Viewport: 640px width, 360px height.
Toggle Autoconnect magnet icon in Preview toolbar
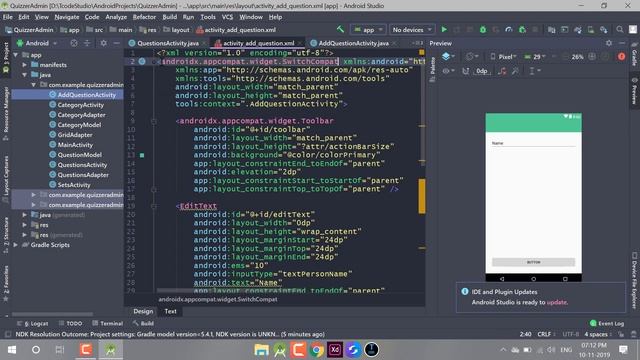pyautogui.click(x=465, y=71)
